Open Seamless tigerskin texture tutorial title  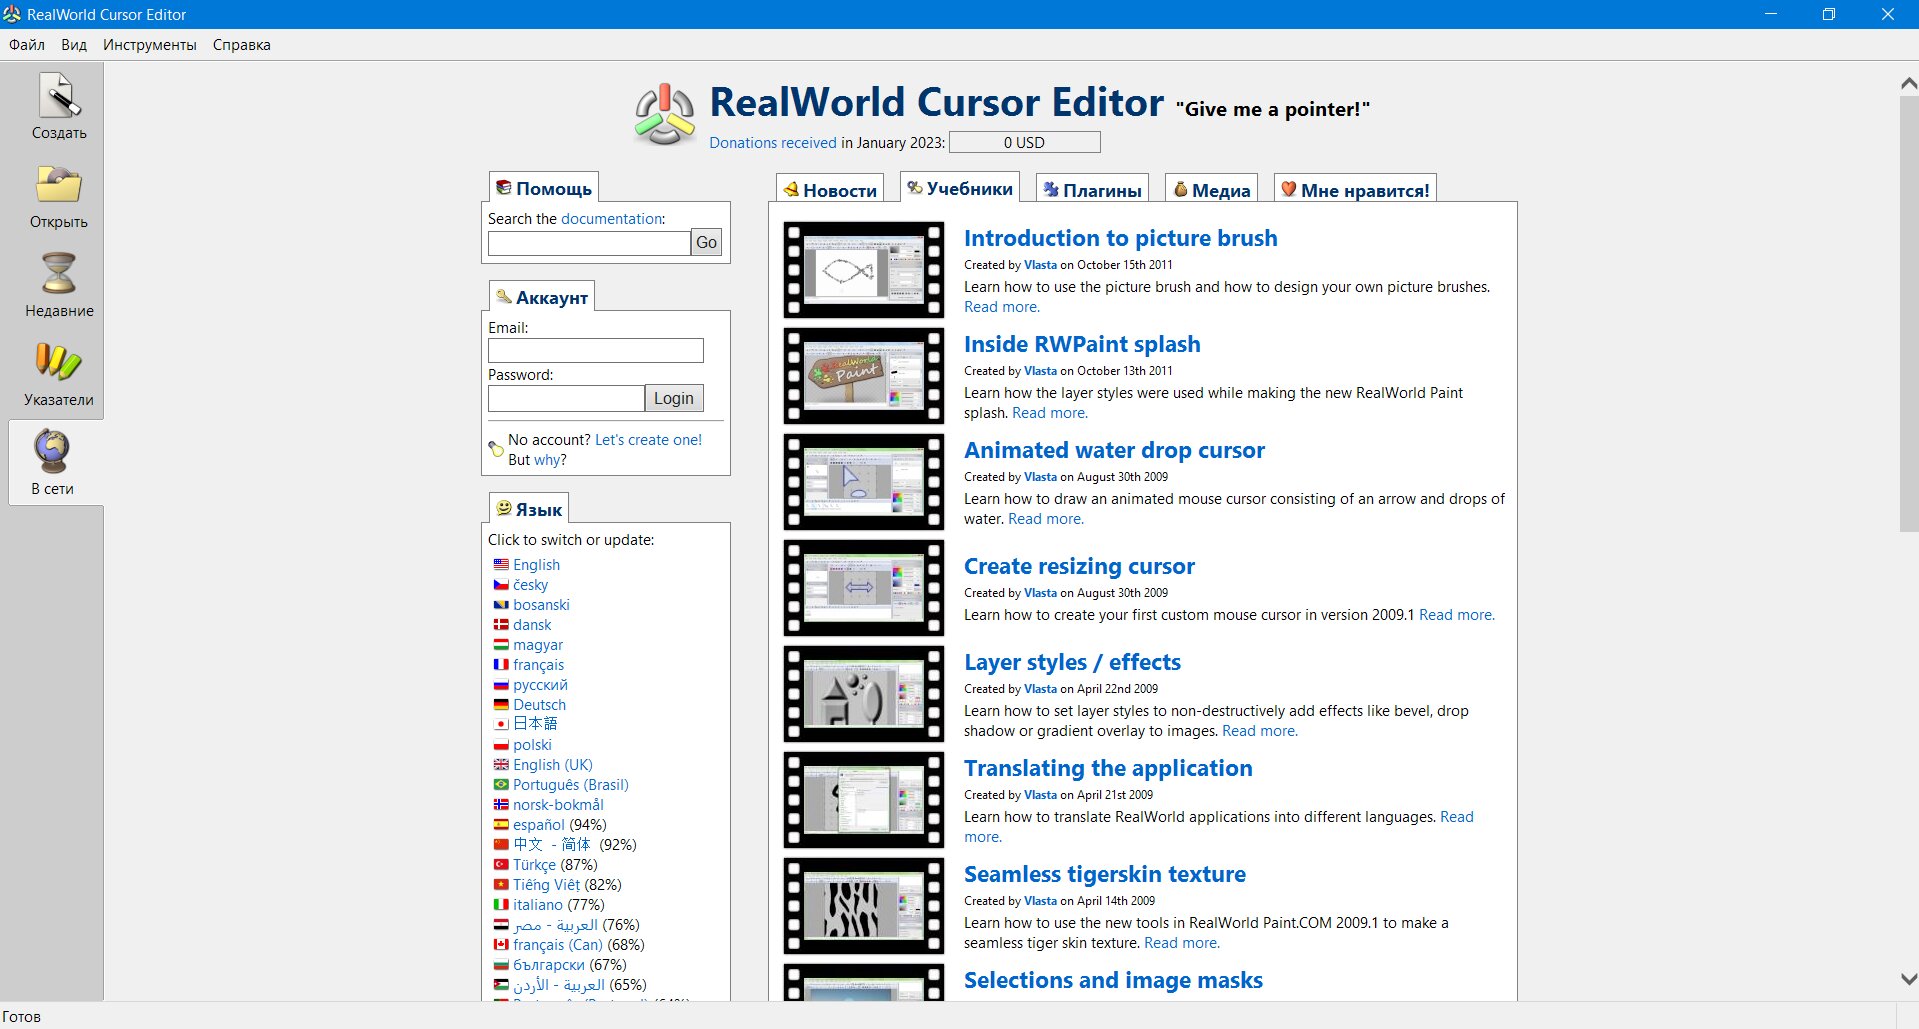click(x=1105, y=874)
